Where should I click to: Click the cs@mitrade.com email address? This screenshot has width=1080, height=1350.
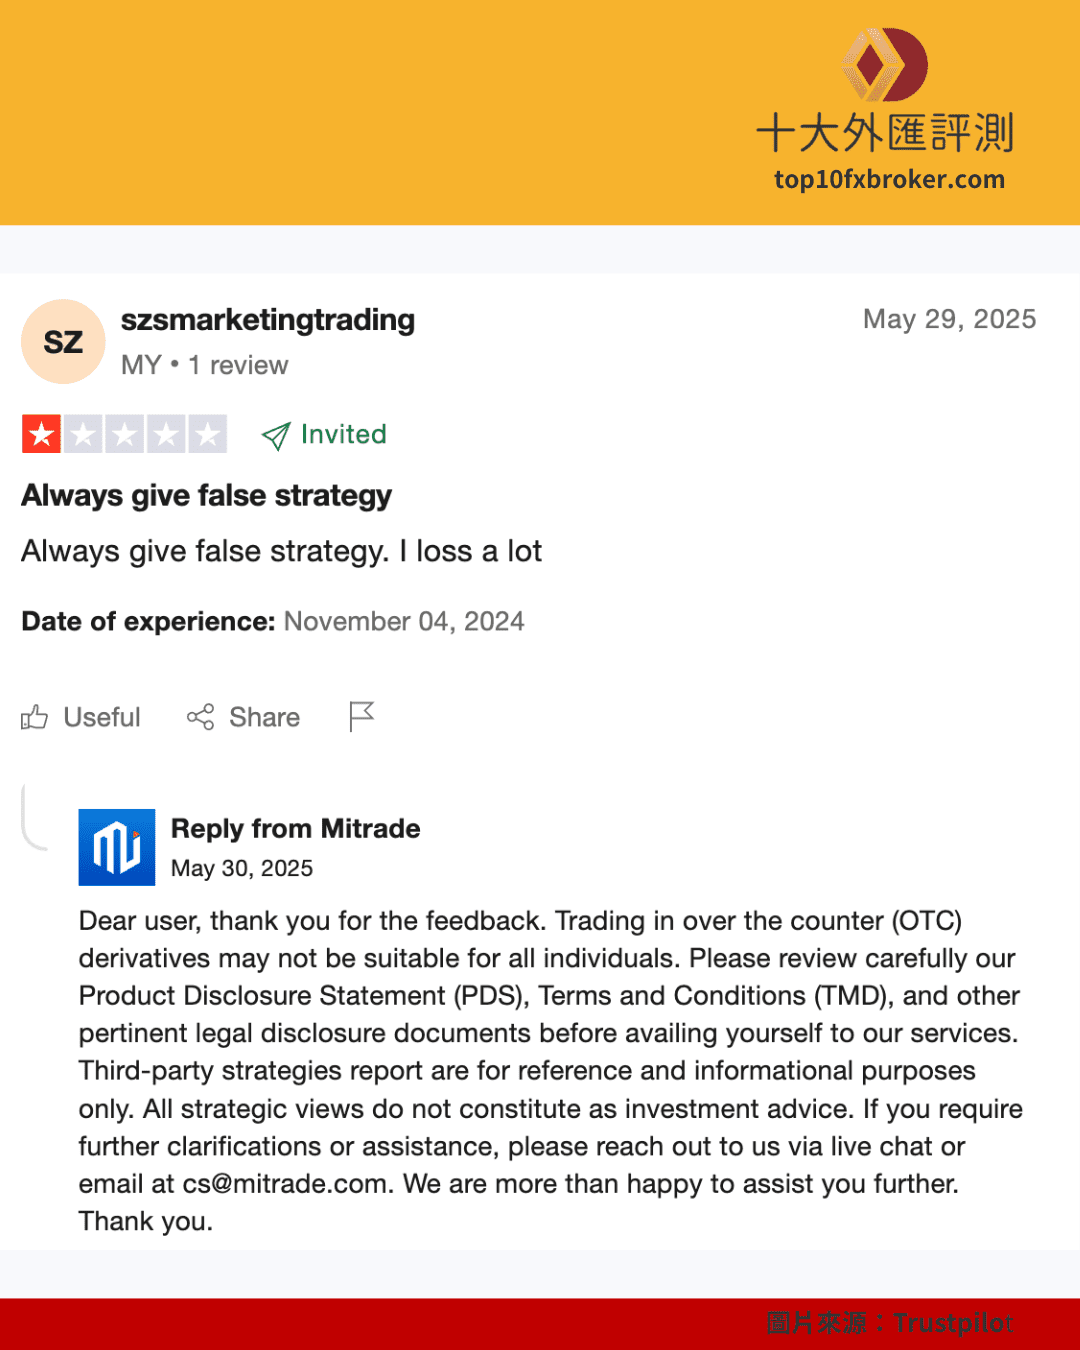pos(285,1184)
